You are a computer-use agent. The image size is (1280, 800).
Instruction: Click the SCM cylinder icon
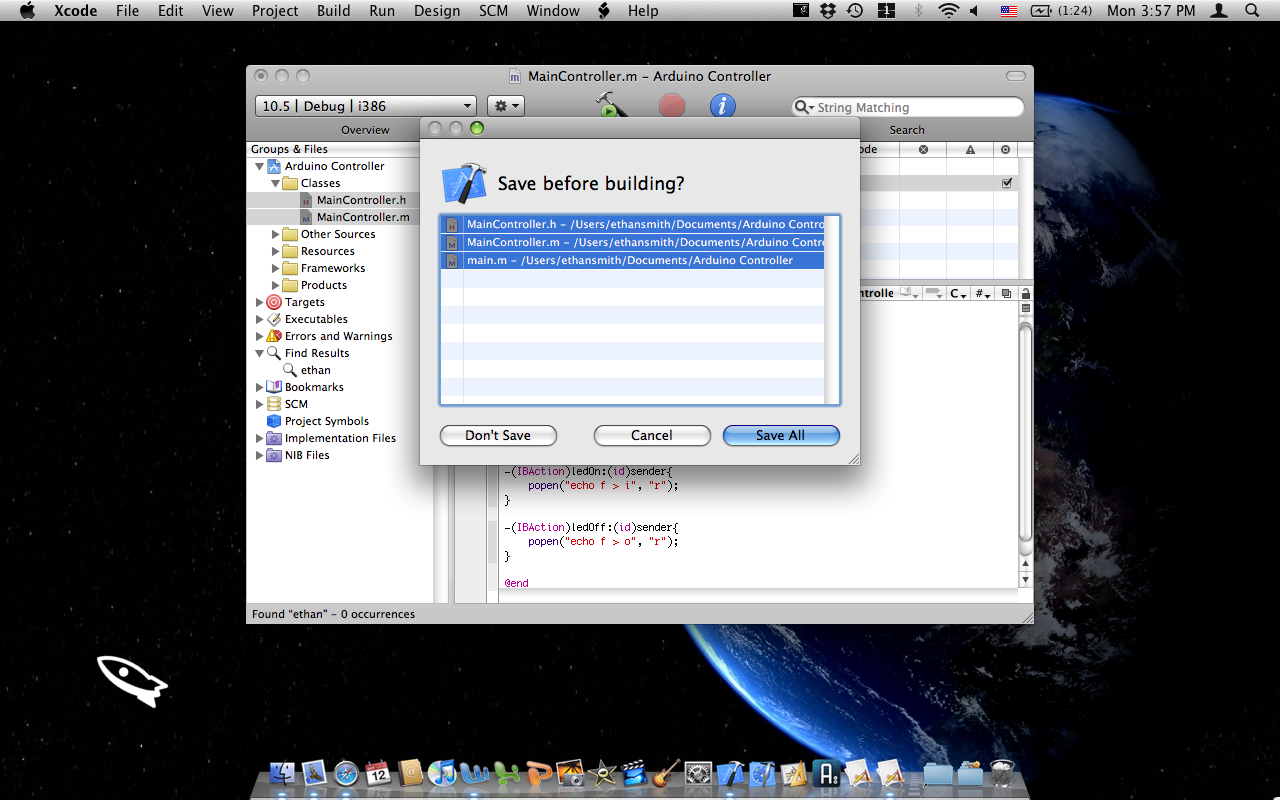[x=274, y=404]
